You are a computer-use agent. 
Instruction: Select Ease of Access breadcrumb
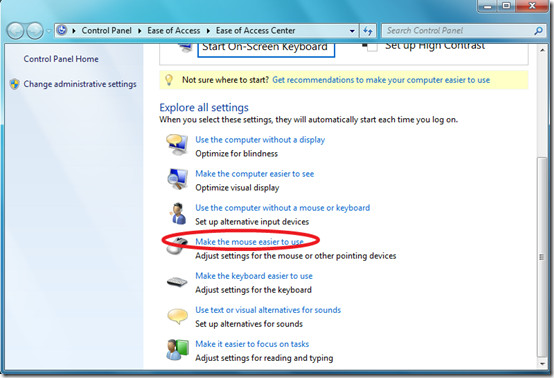pyautogui.click(x=173, y=31)
